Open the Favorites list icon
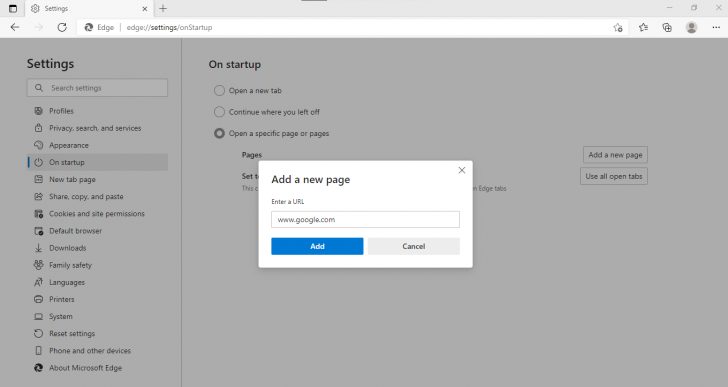728x387 pixels. coord(643,27)
